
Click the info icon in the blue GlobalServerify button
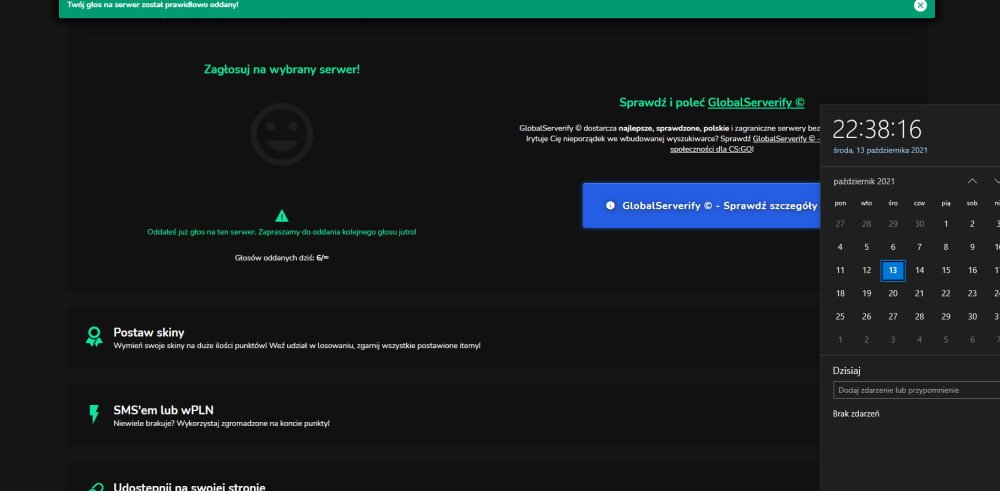click(x=610, y=205)
